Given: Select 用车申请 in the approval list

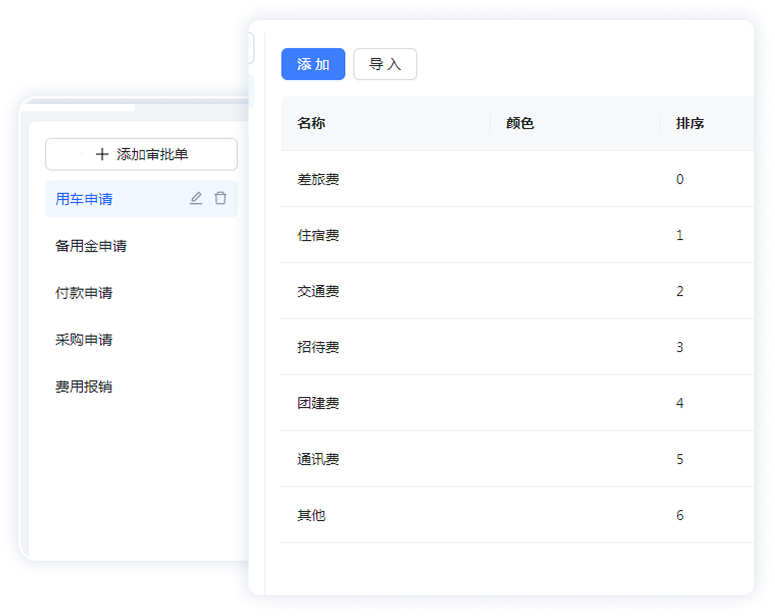Looking at the screenshot, I should pos(84,199).
